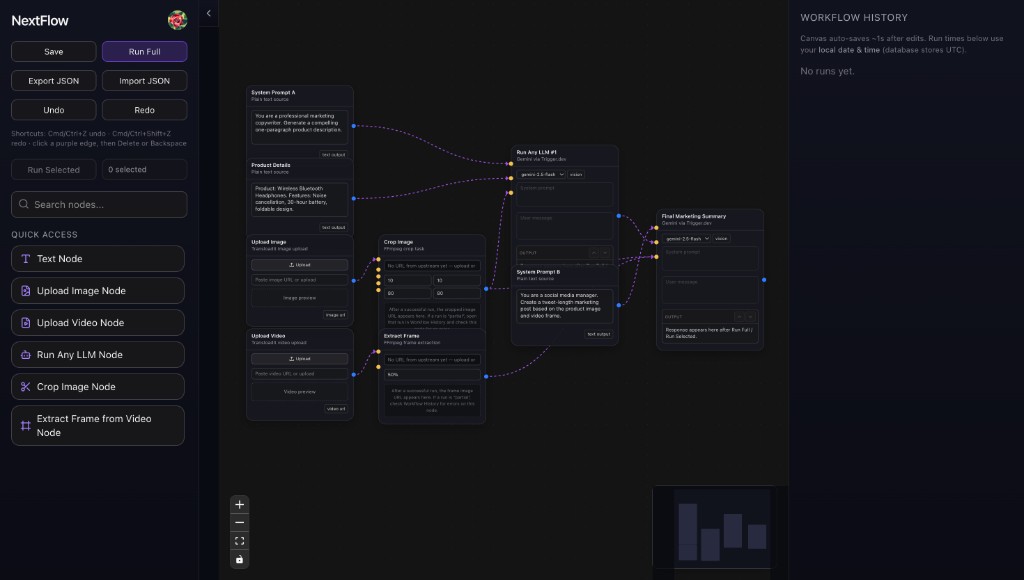Add a Crop Image Node

[98, 387]
